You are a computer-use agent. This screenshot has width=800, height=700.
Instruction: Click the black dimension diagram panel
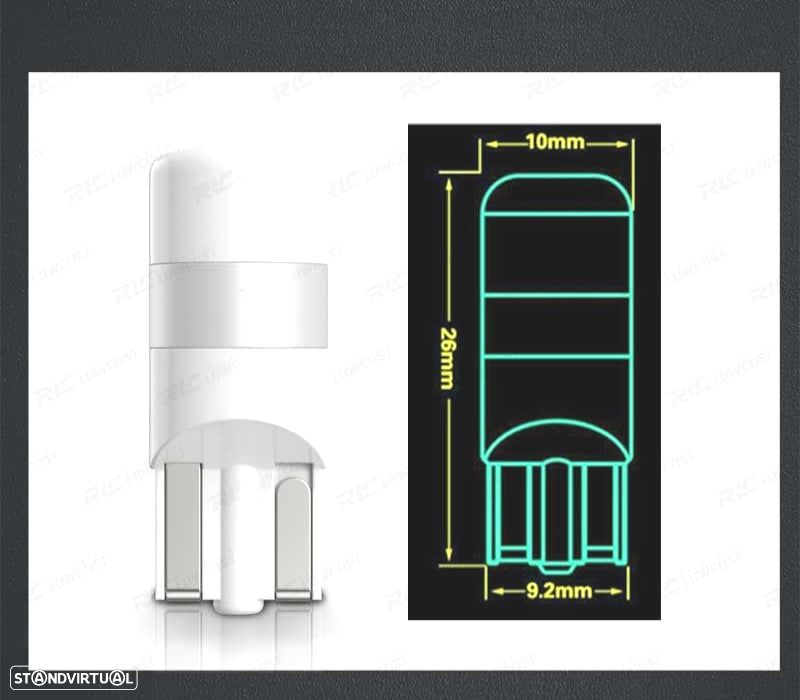click(534, 372)
